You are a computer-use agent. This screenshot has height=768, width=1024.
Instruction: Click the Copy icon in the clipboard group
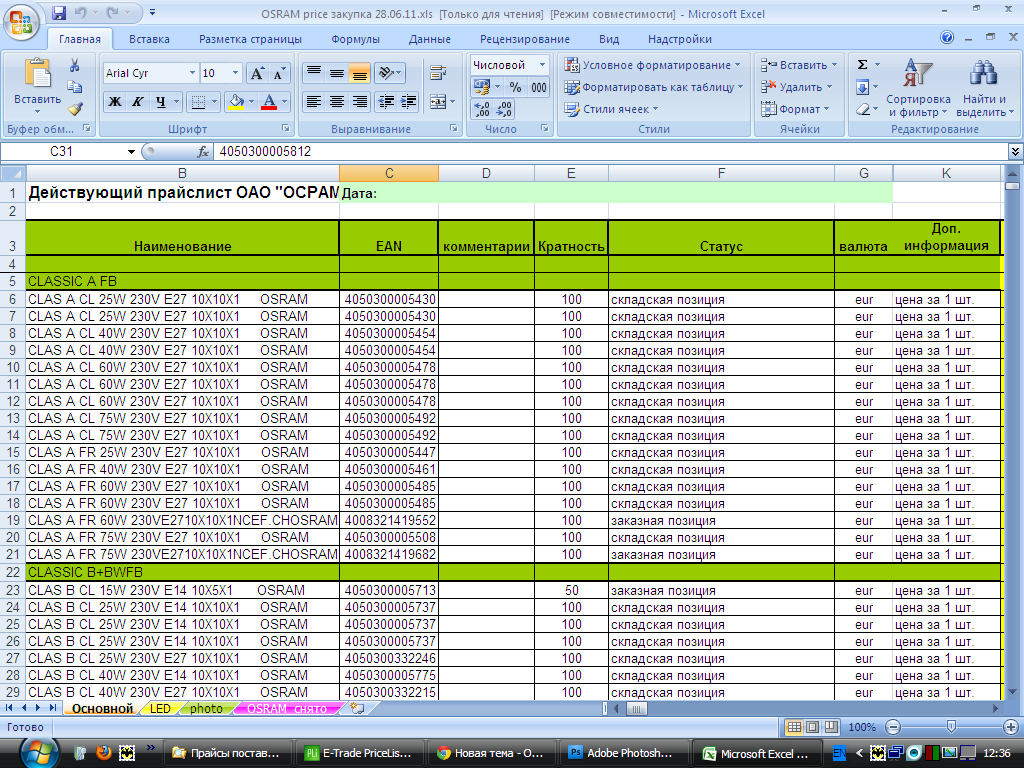[74, 87]
